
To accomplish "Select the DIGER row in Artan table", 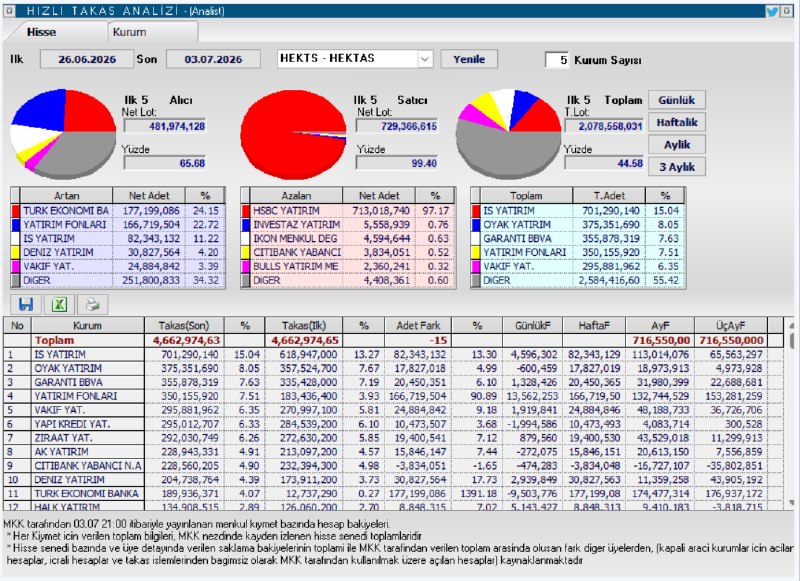I will pyautogui.click(x=118, y=281).
